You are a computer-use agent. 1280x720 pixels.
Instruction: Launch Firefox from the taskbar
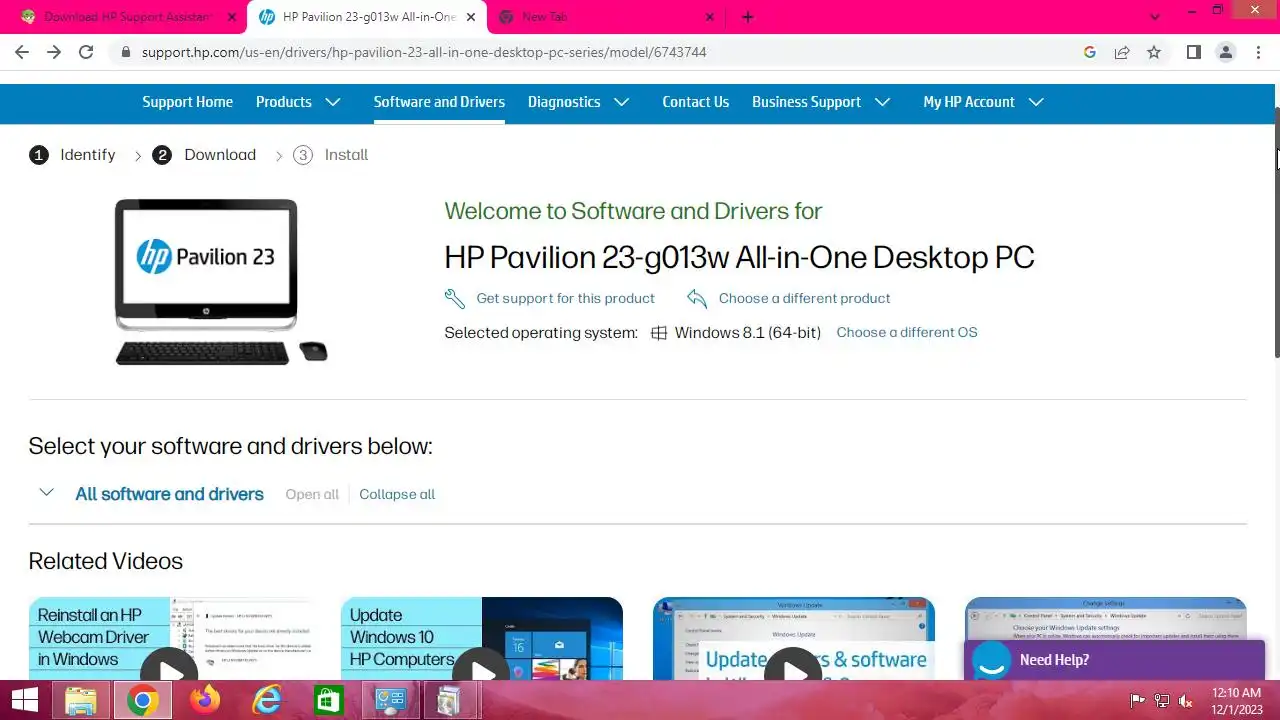pyautogui.click(x=205, y=700)
